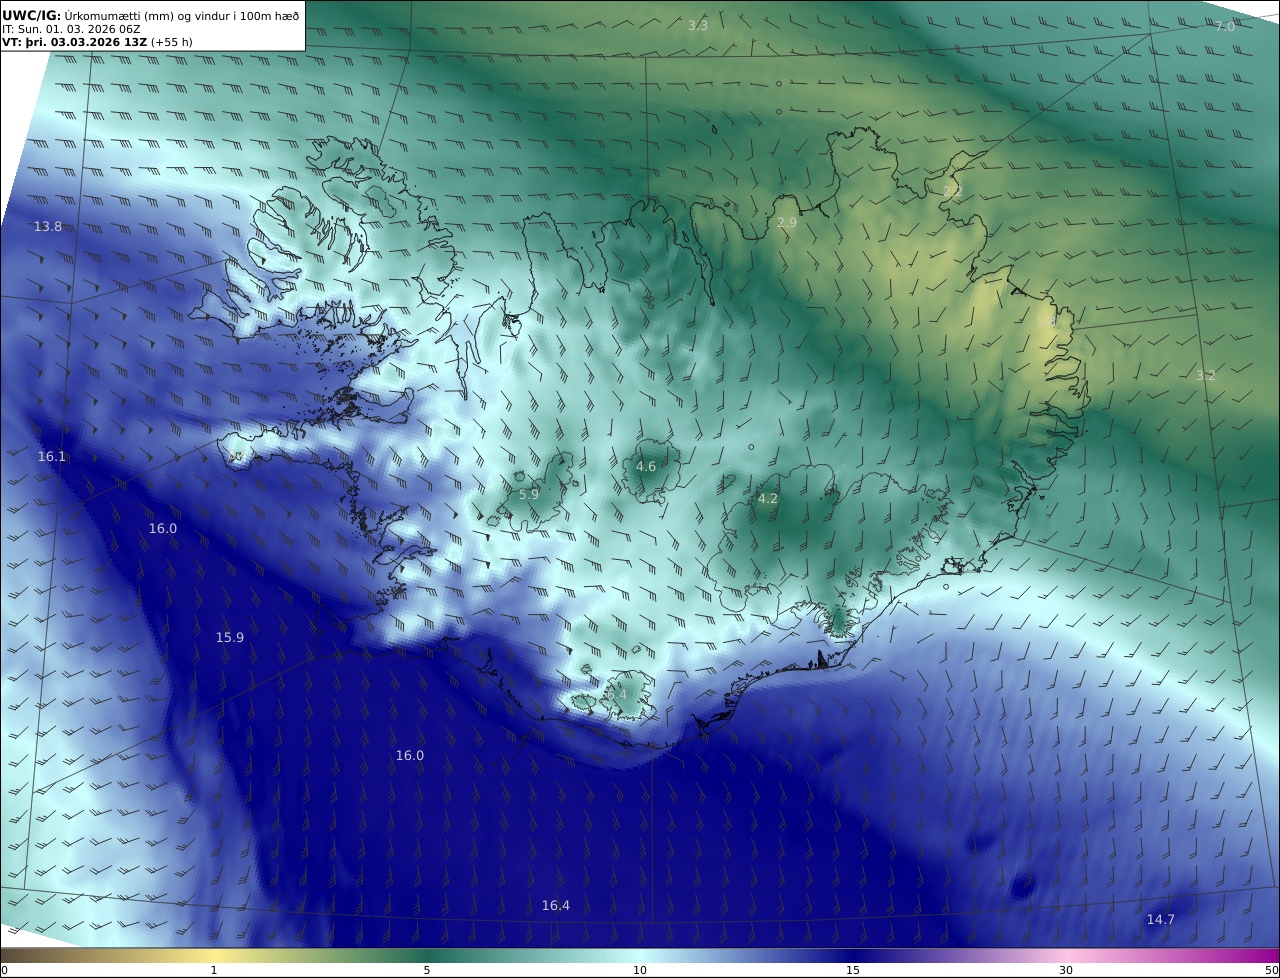Pick the dark green colorbar segment above tick 5
Screen dimensions: 1280x978
coord(427,955)
